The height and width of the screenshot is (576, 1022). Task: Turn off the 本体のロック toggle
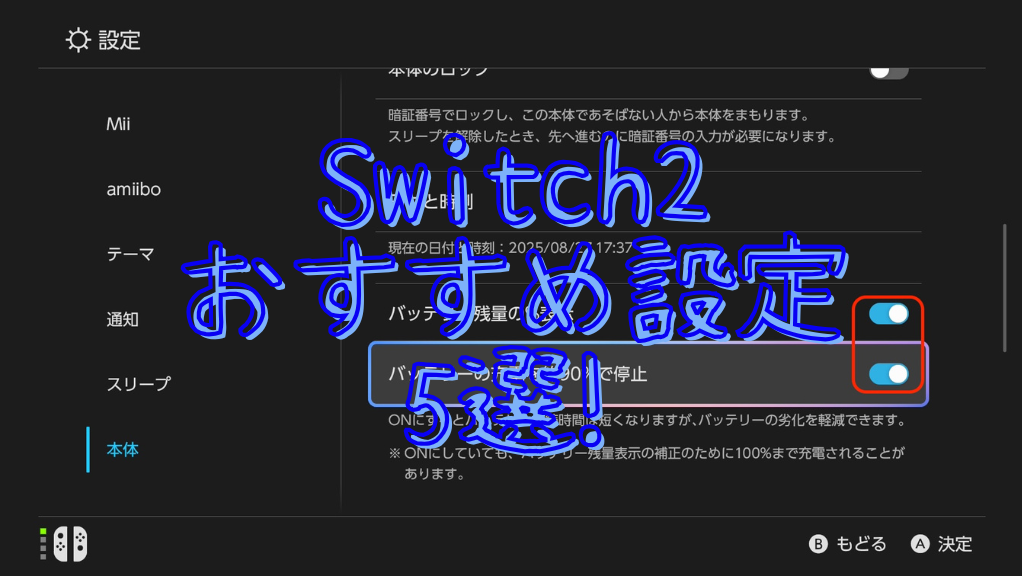click(888, 70)
